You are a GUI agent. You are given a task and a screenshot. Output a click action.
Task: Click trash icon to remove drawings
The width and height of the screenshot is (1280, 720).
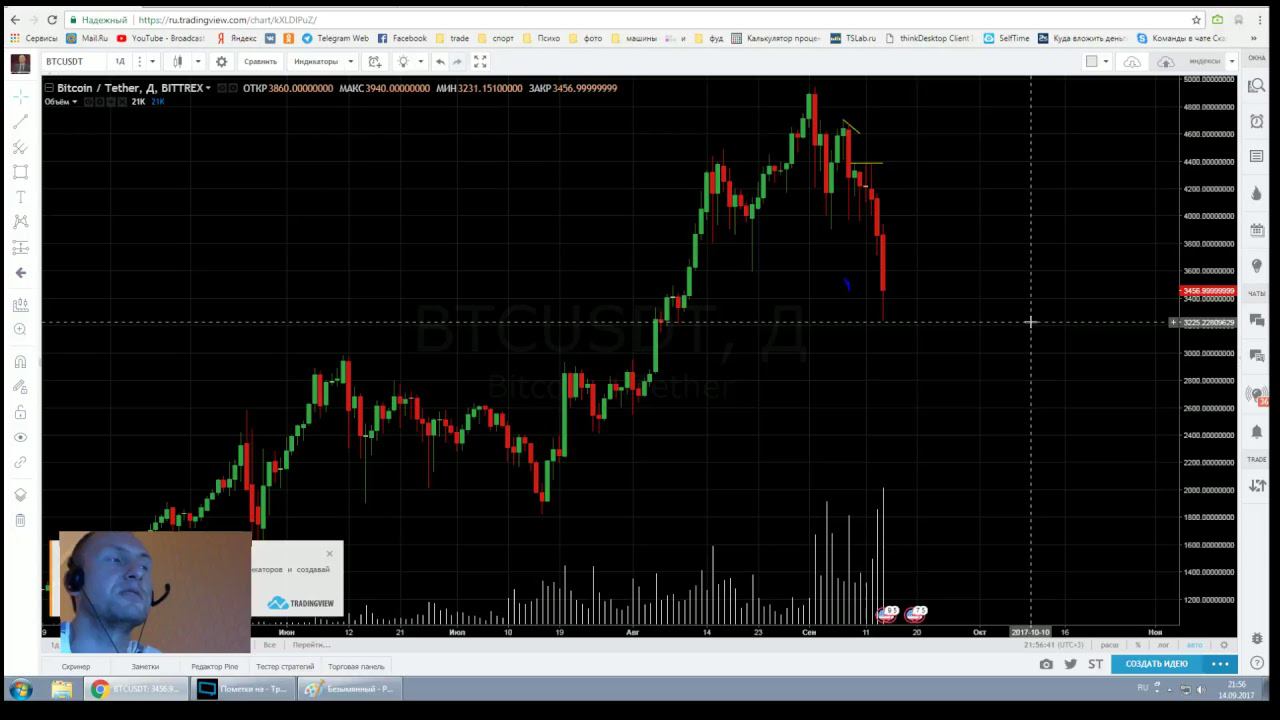pyautogui.click(x=20, y=520)
